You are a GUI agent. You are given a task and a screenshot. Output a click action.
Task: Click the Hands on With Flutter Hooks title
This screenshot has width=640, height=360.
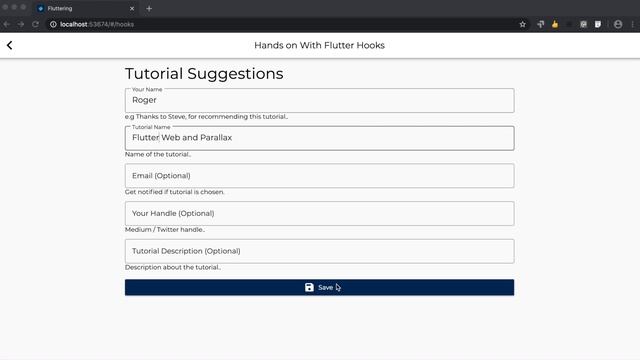(320, 45)
